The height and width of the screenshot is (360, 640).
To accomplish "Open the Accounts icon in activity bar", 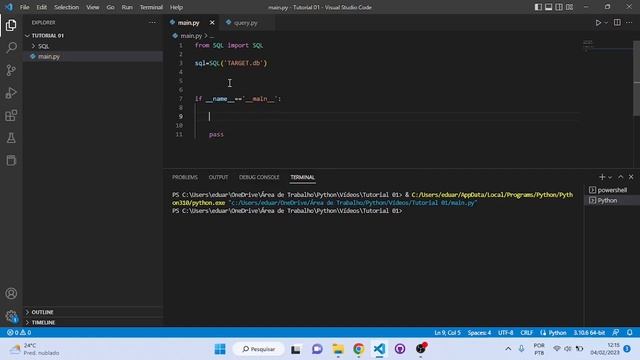I will (x=11, y=293).
